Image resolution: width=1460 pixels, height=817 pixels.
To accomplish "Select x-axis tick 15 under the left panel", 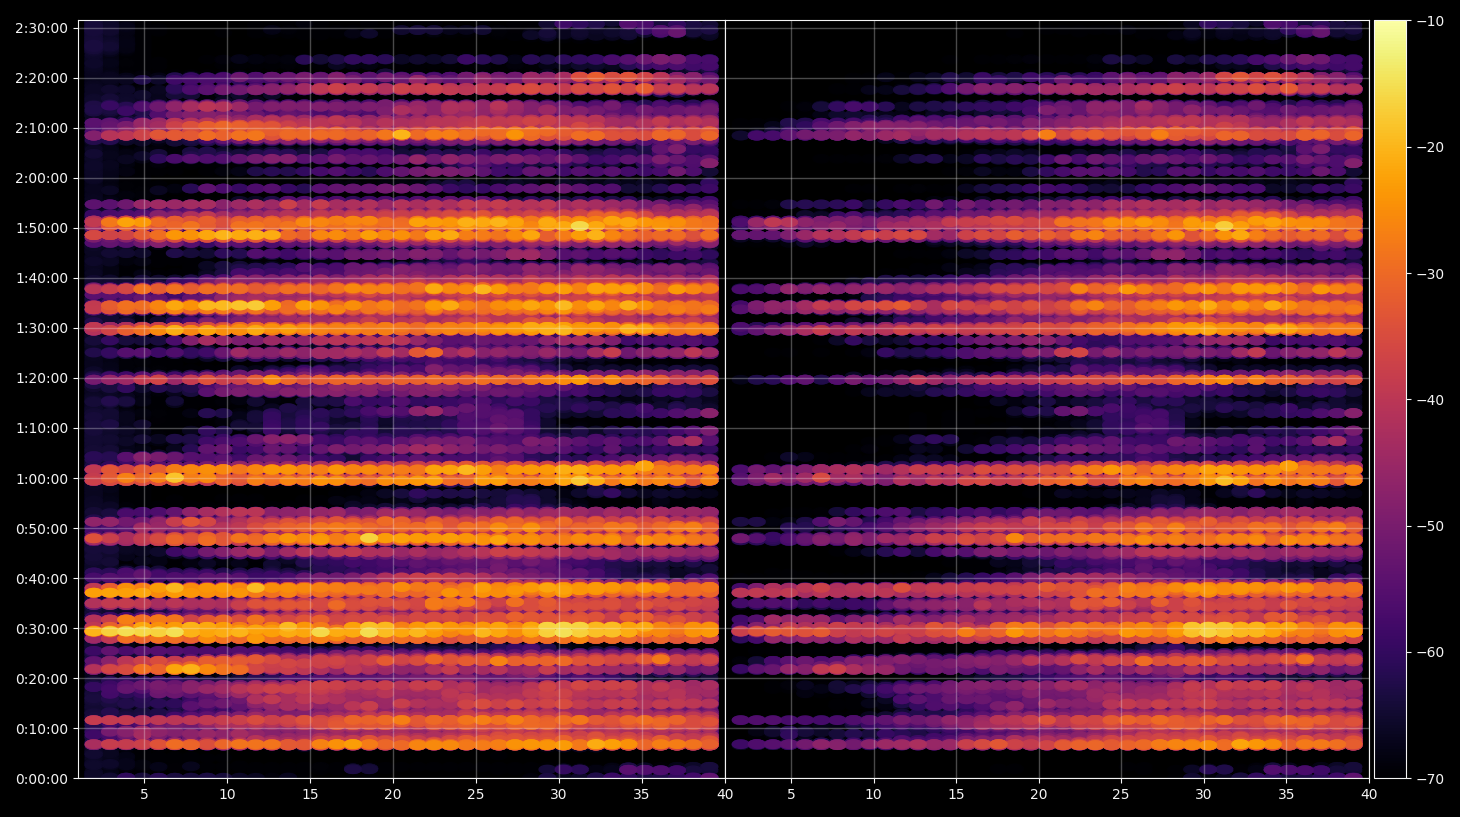I will (x=310, y=794).
